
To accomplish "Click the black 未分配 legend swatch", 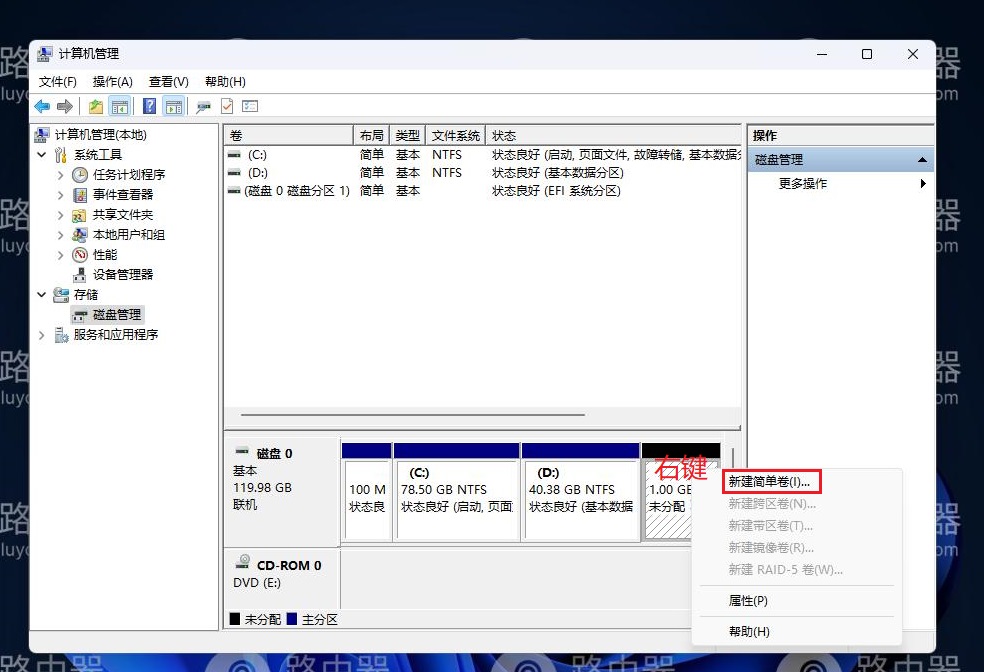I will (x=235, y=619).
